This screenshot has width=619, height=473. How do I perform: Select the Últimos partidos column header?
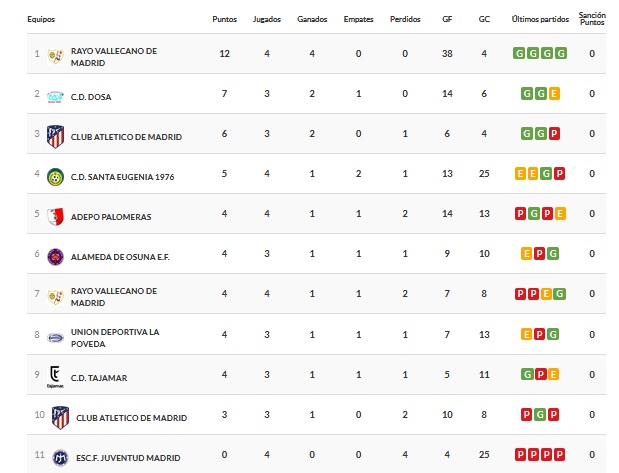pyautogui.click(x=540, y=19)
